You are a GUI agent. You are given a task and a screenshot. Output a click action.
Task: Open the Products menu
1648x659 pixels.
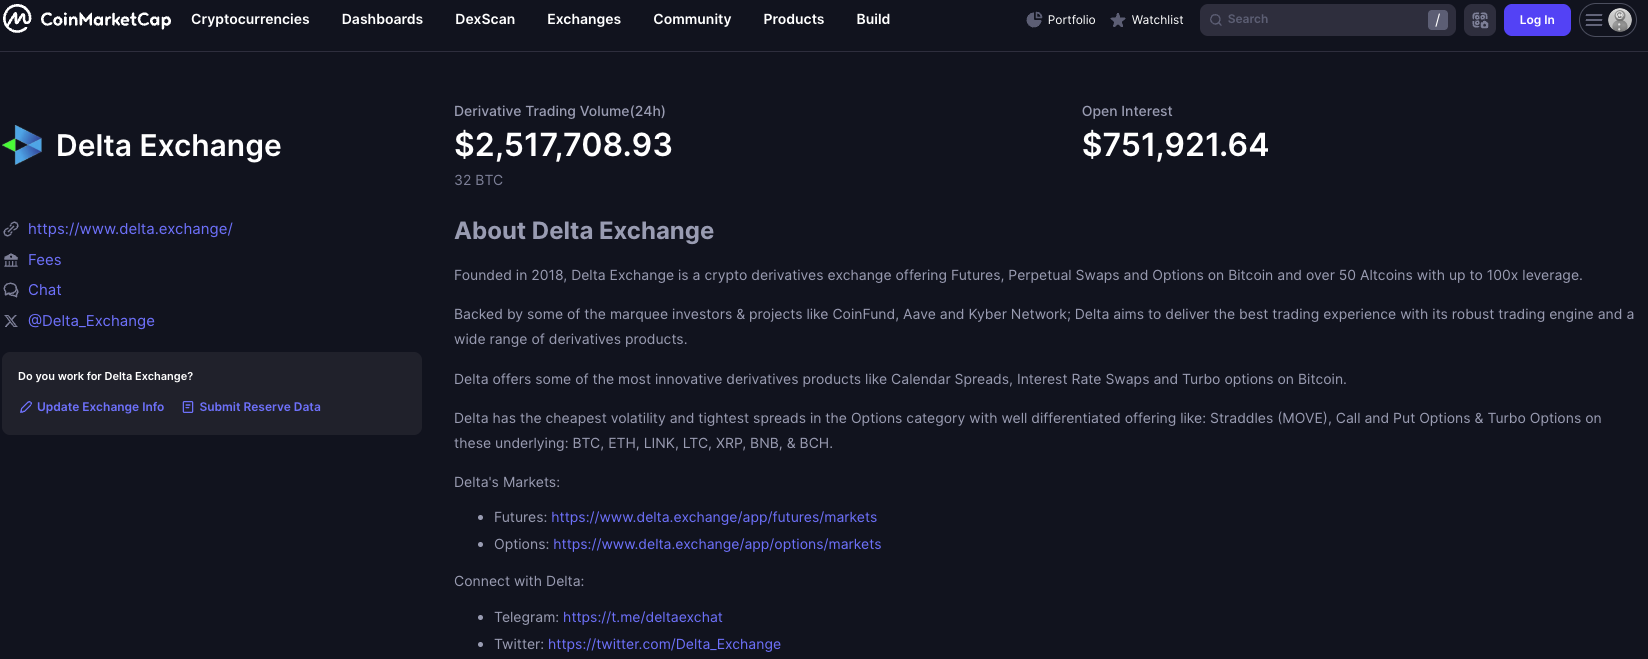click(794, 19)
